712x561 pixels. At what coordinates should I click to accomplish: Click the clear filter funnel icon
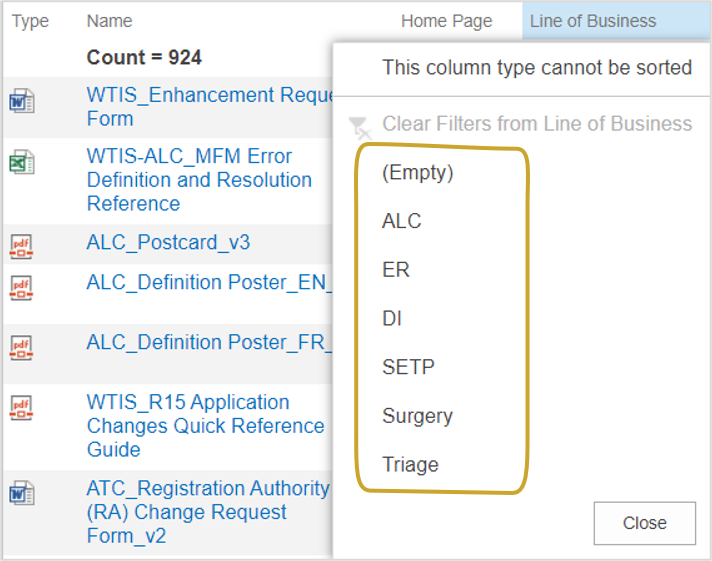360,128
